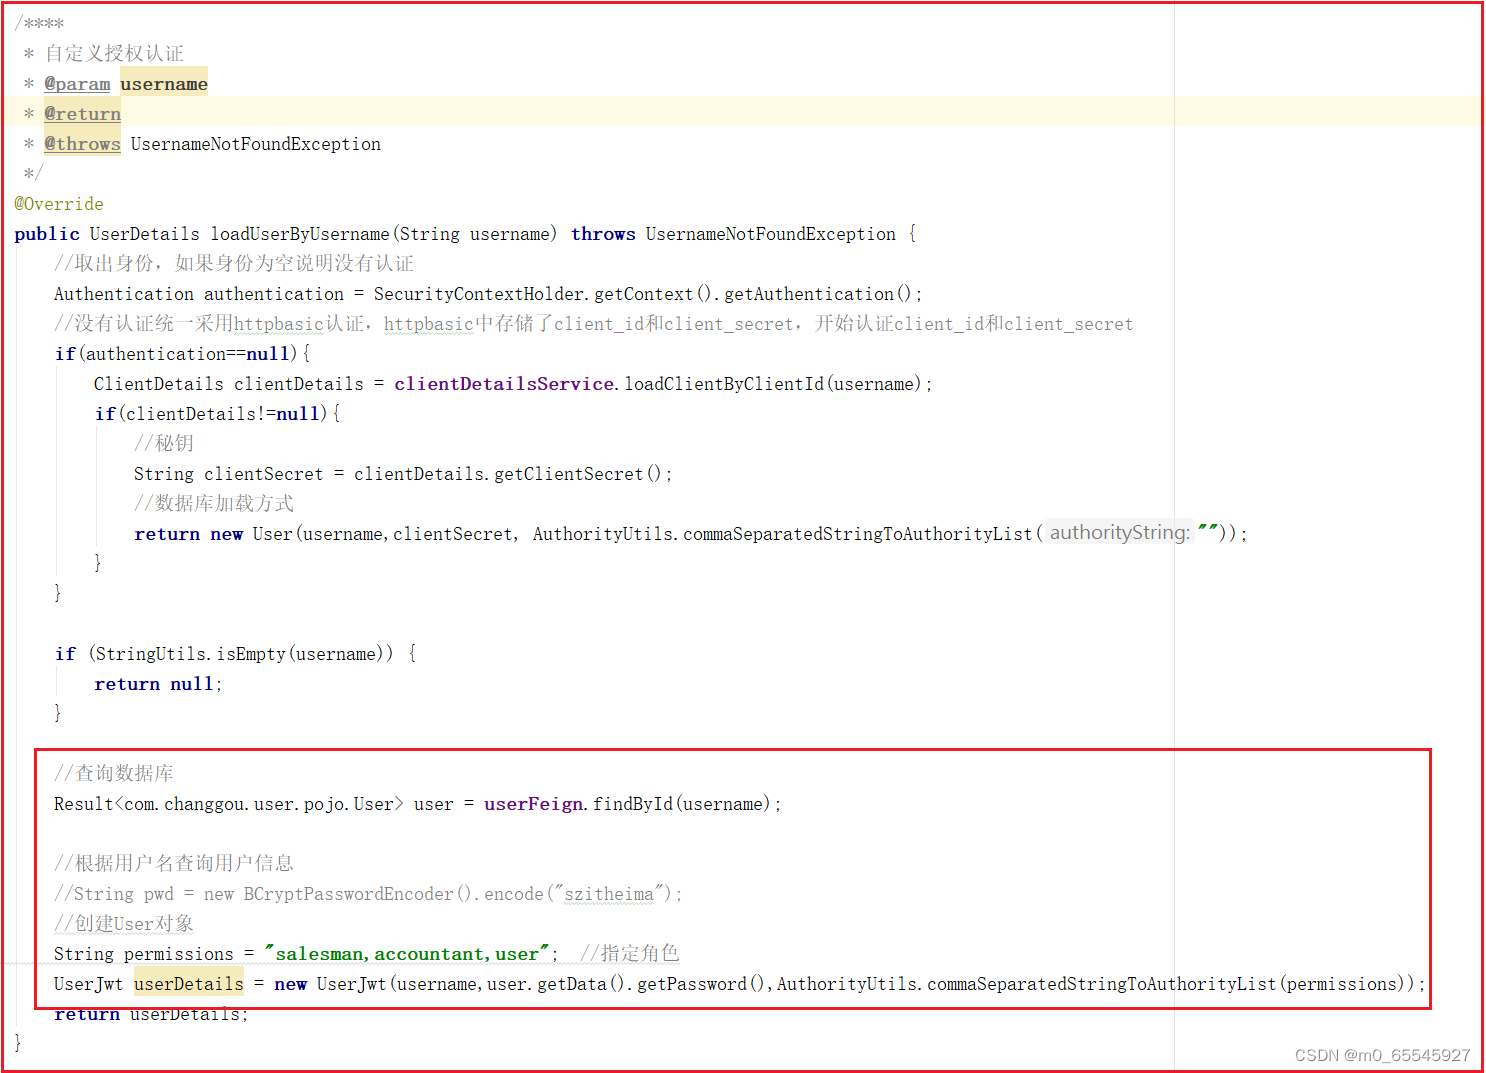Click the comment '//根据用户名查询用户信息'
Screen dimensions: 1486x1073
click(x=174, y=863)
